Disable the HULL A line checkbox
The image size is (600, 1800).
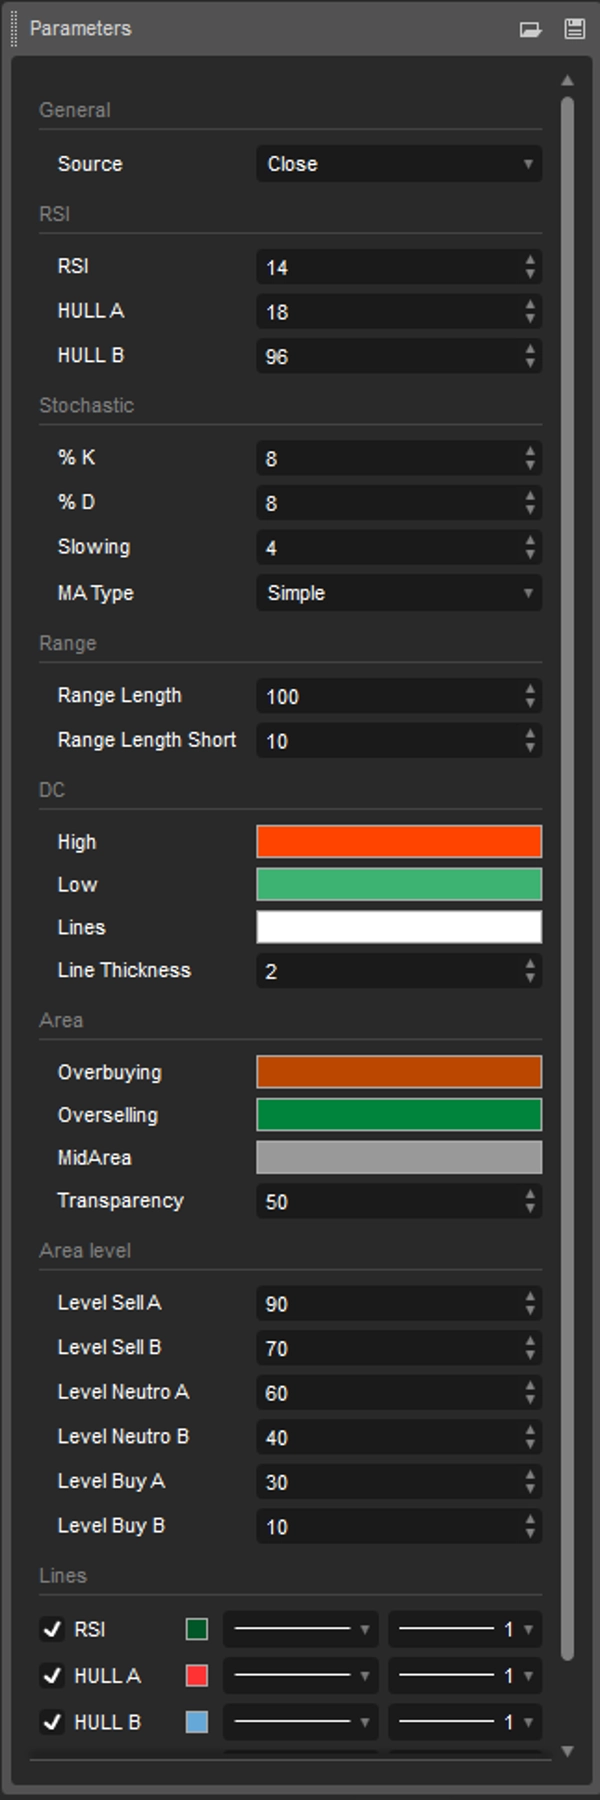(52, 1675)
